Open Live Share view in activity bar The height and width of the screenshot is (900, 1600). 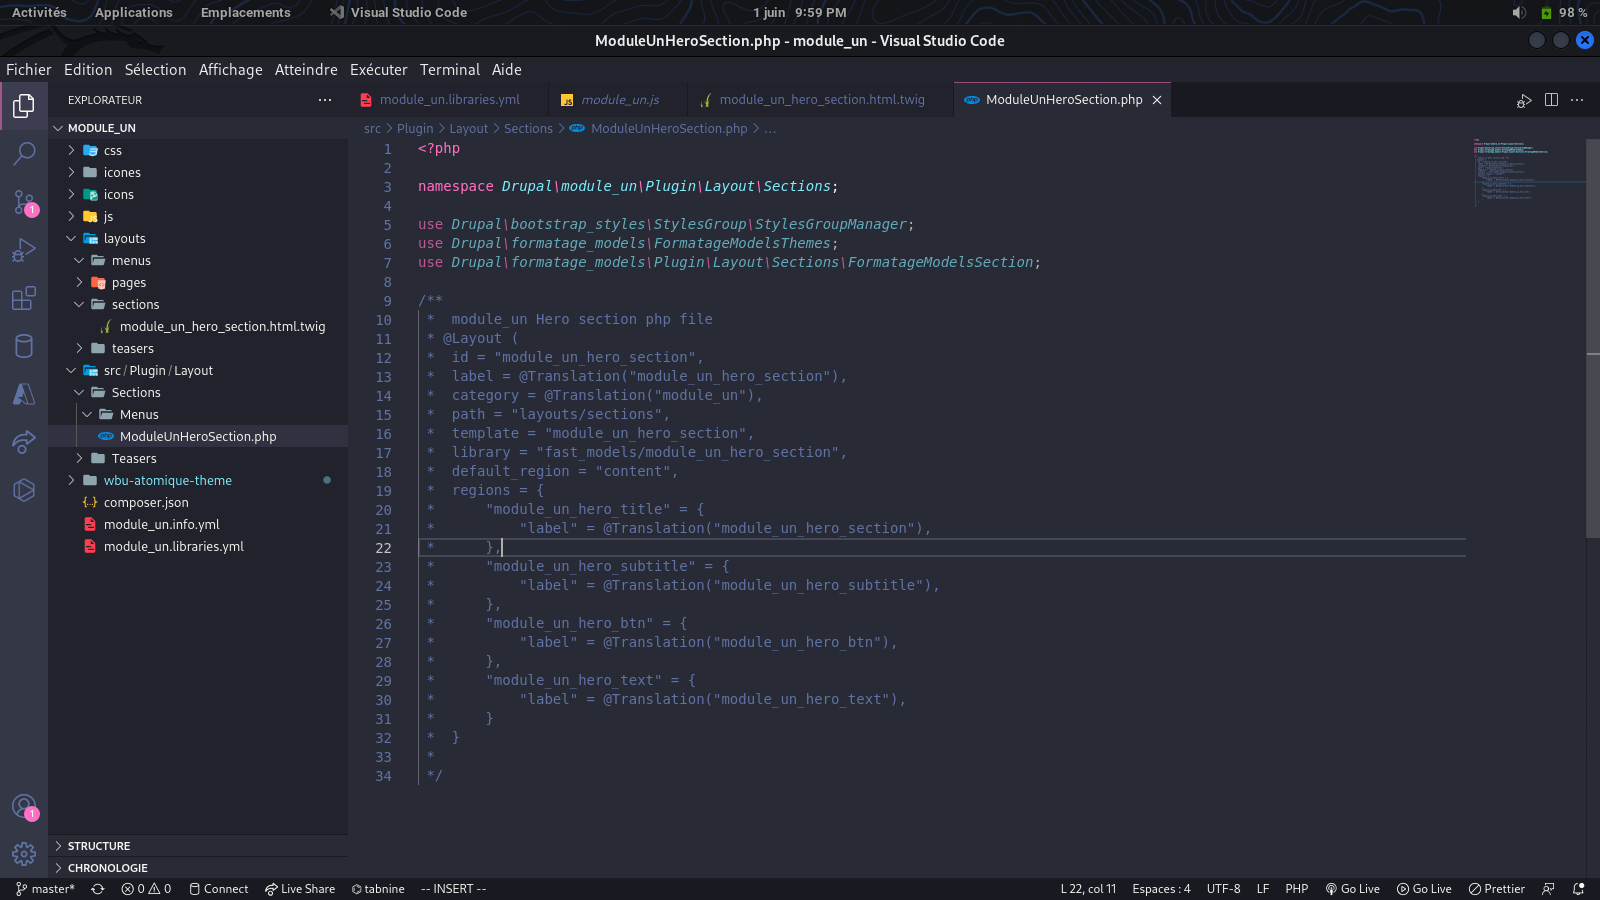click(24, 442)
